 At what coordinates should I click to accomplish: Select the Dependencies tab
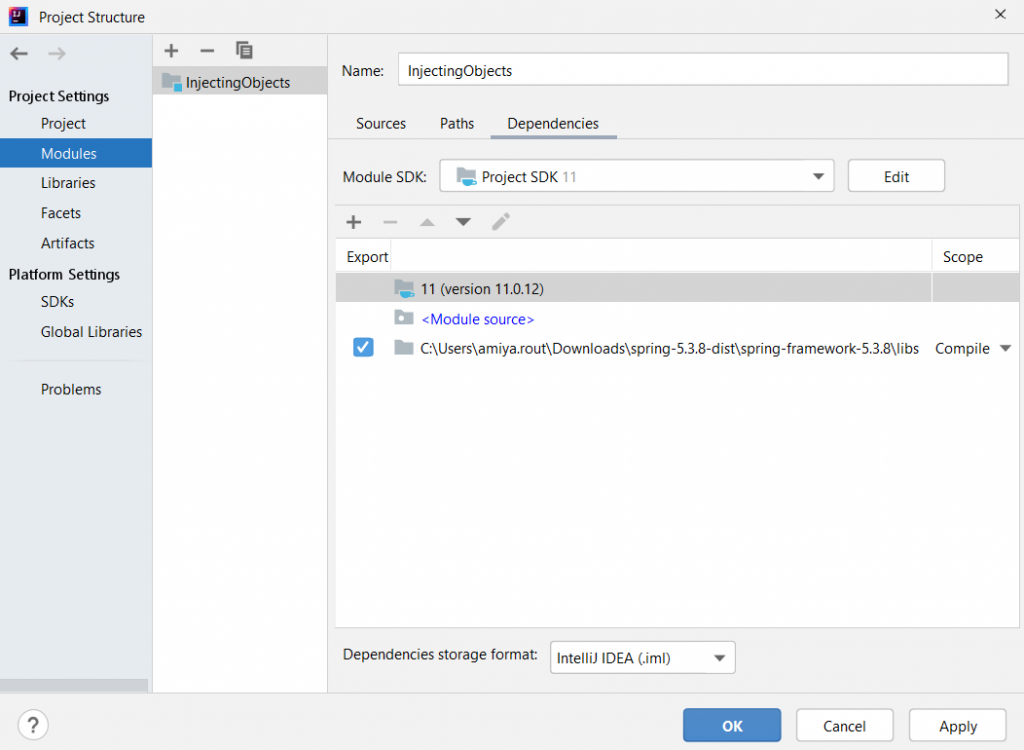pos(553,123)
